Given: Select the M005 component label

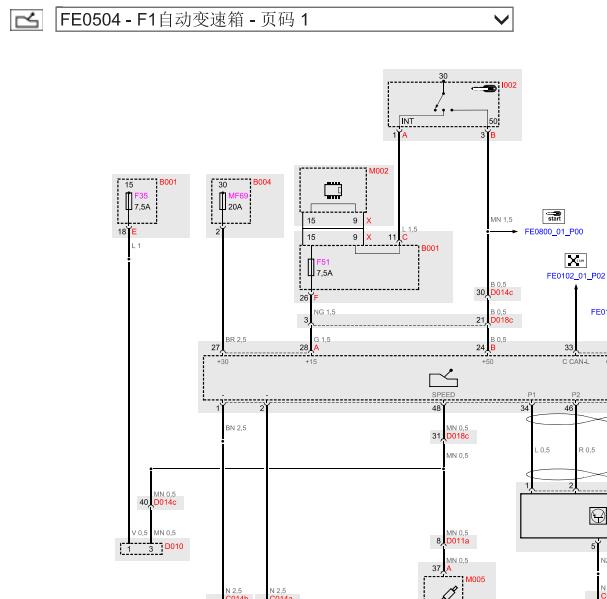Looking at the screenshot, I should (475, 579).
